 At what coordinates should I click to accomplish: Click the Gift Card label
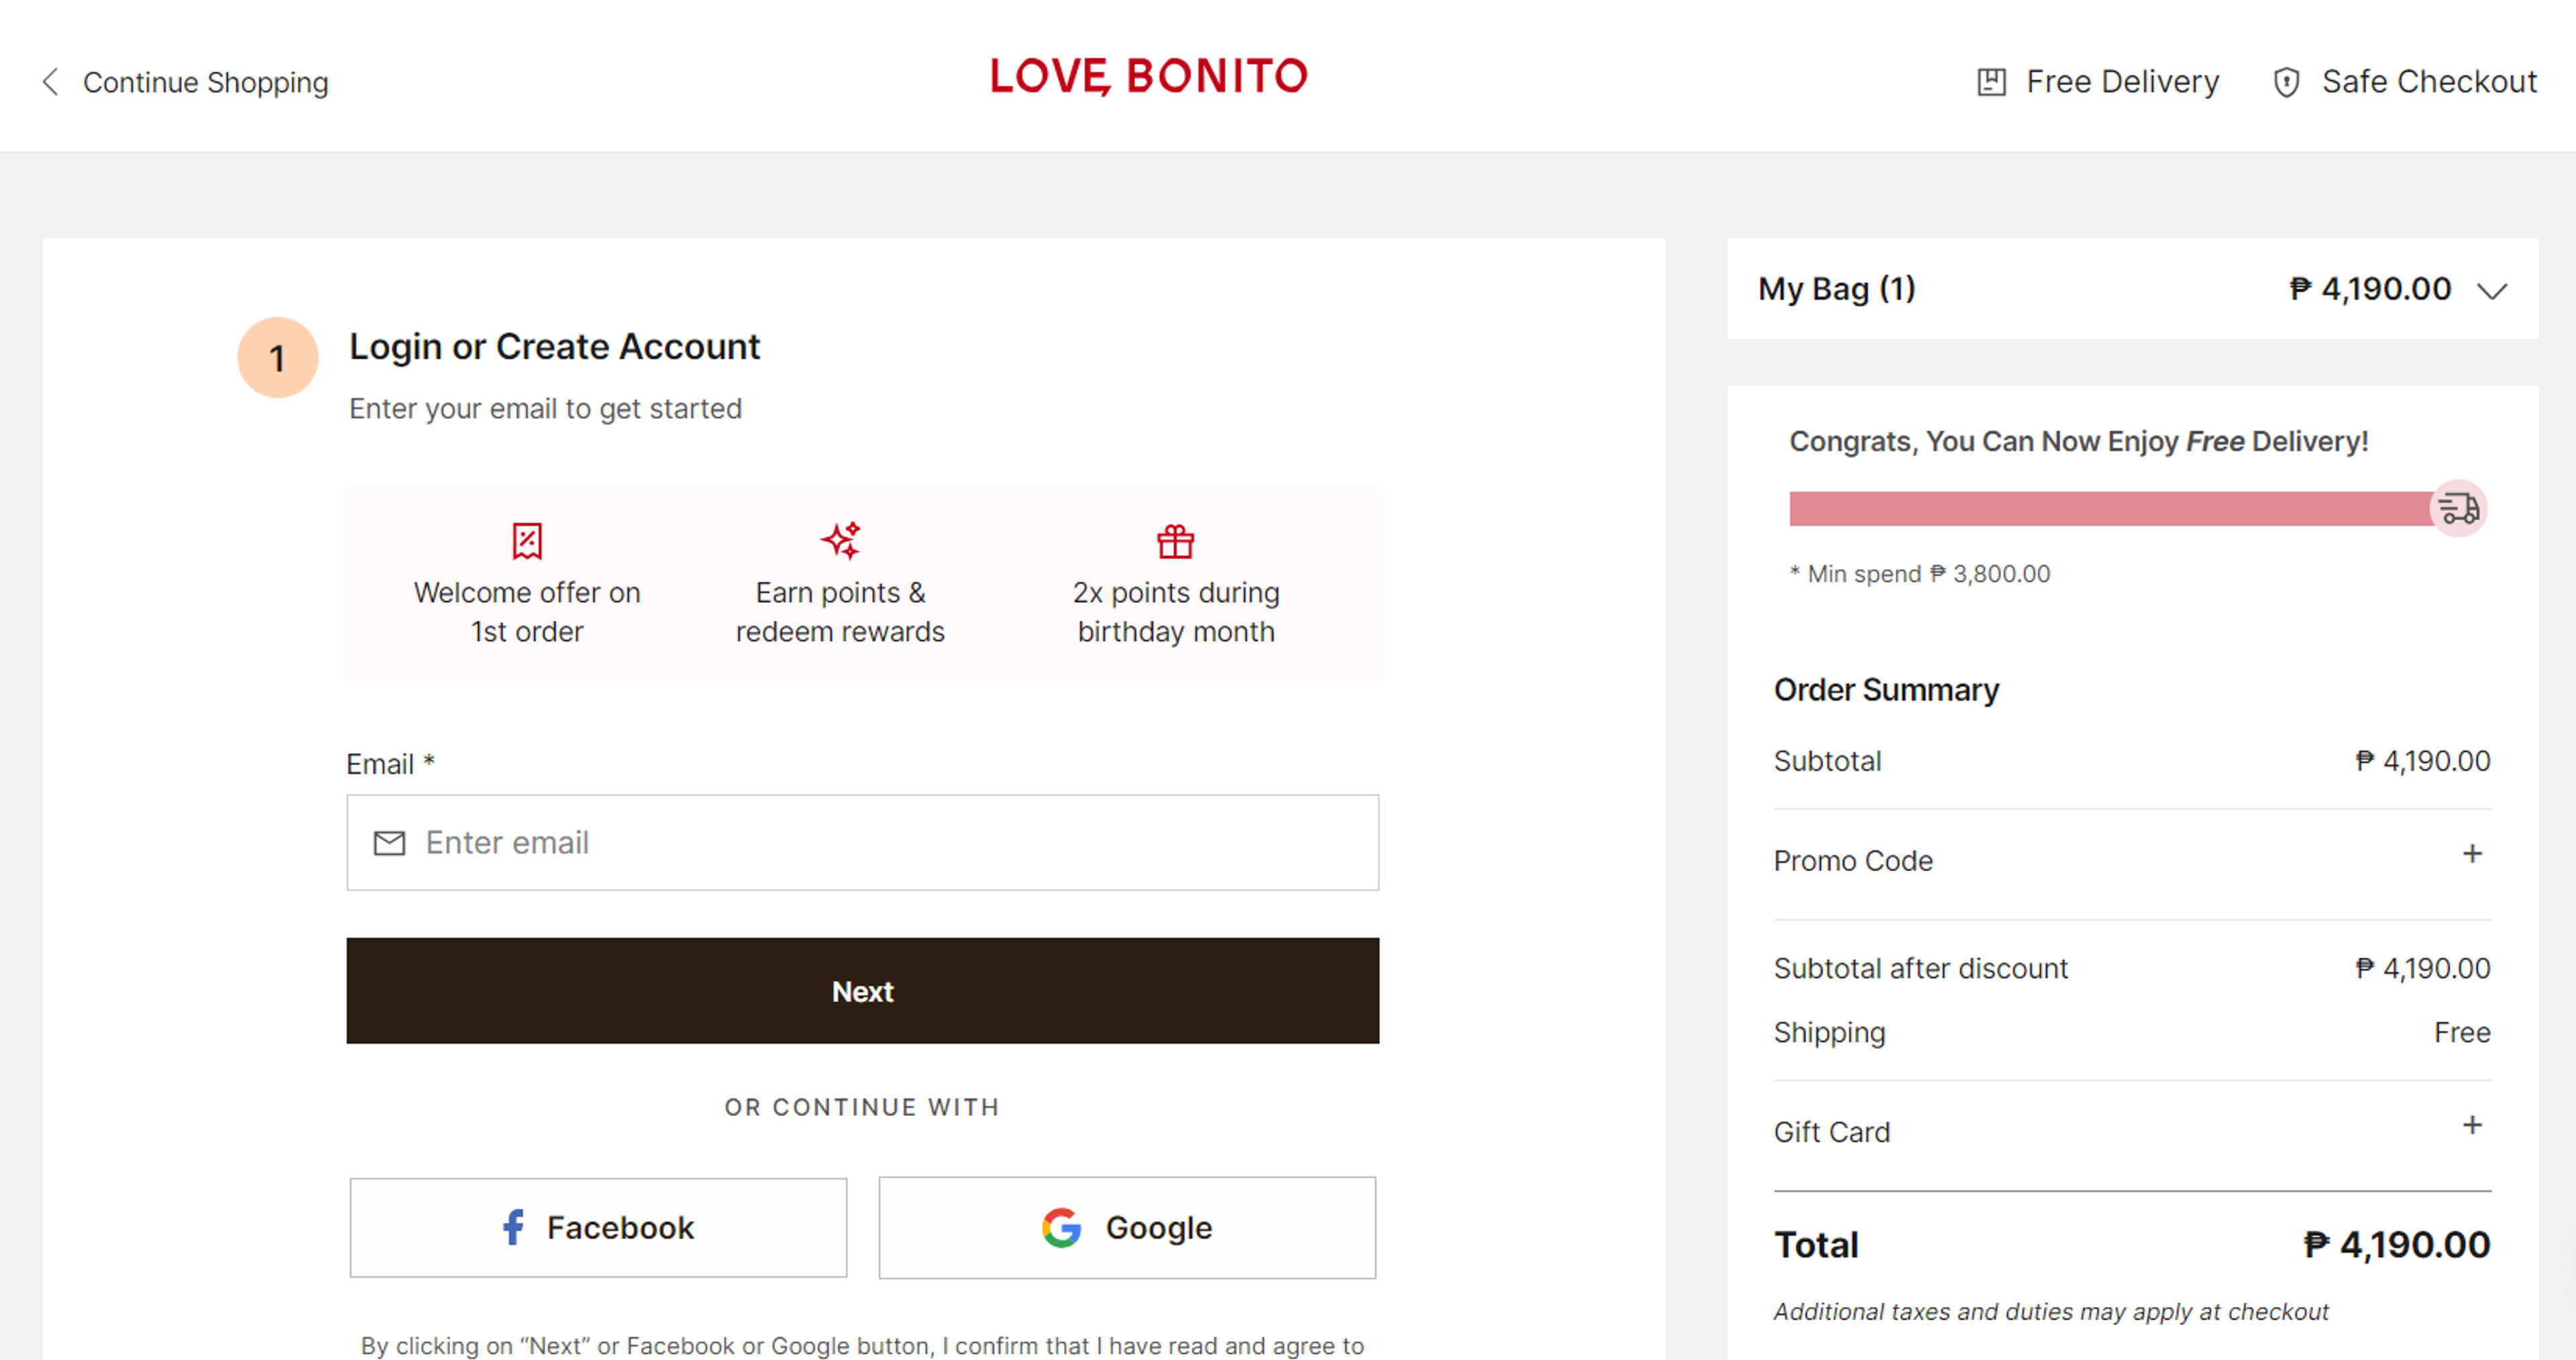click(1832, 1132)
